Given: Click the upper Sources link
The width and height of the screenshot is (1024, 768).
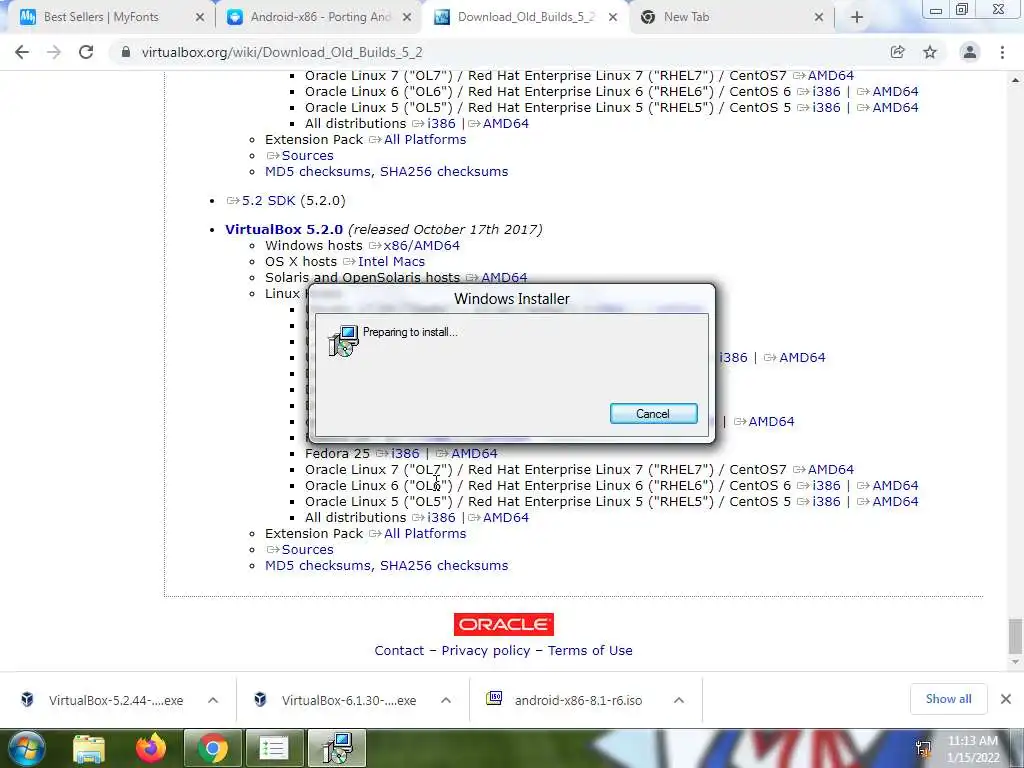Looking at the screenshot, I should coord(307,155).
